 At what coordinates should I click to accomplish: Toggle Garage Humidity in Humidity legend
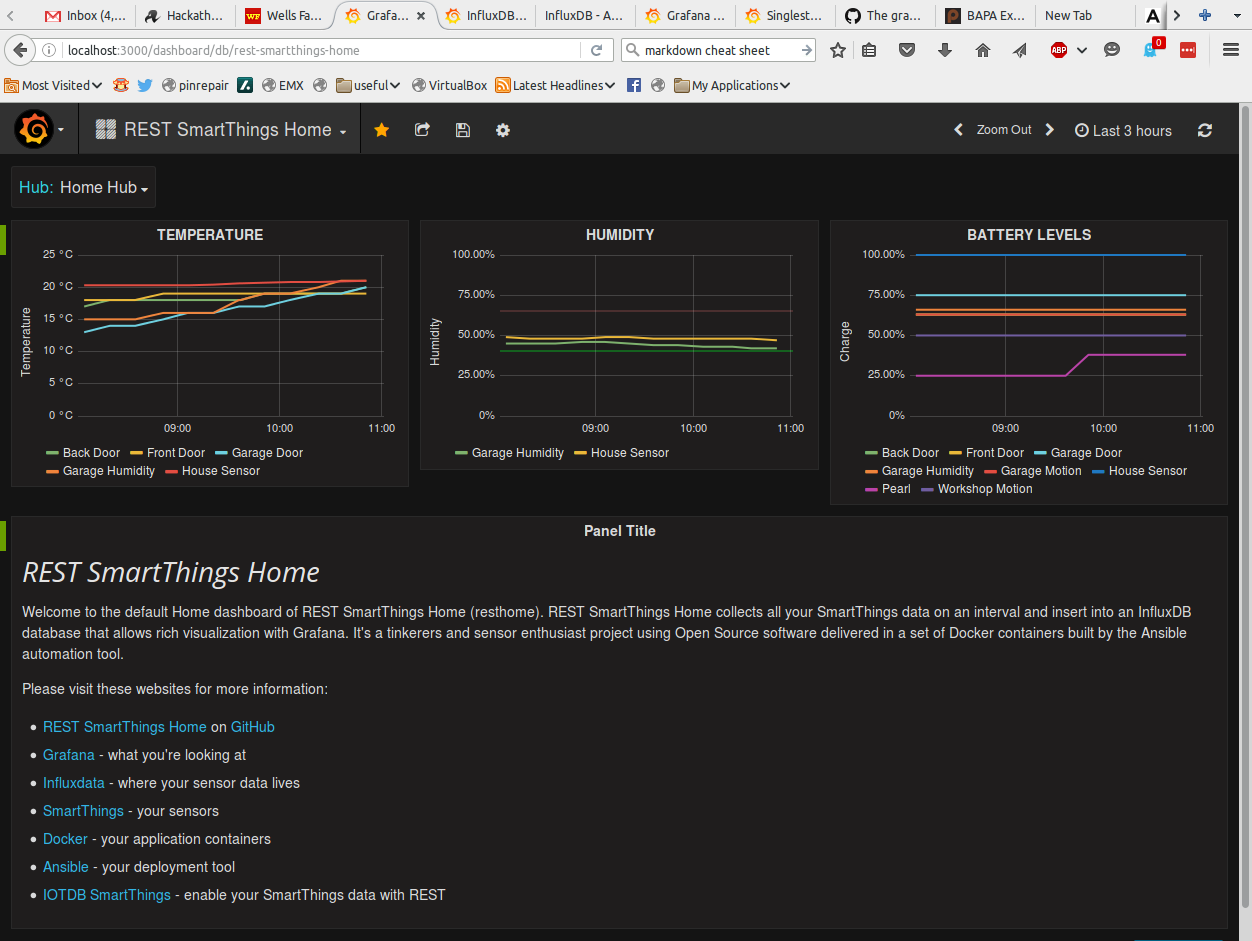pos(509,453)
